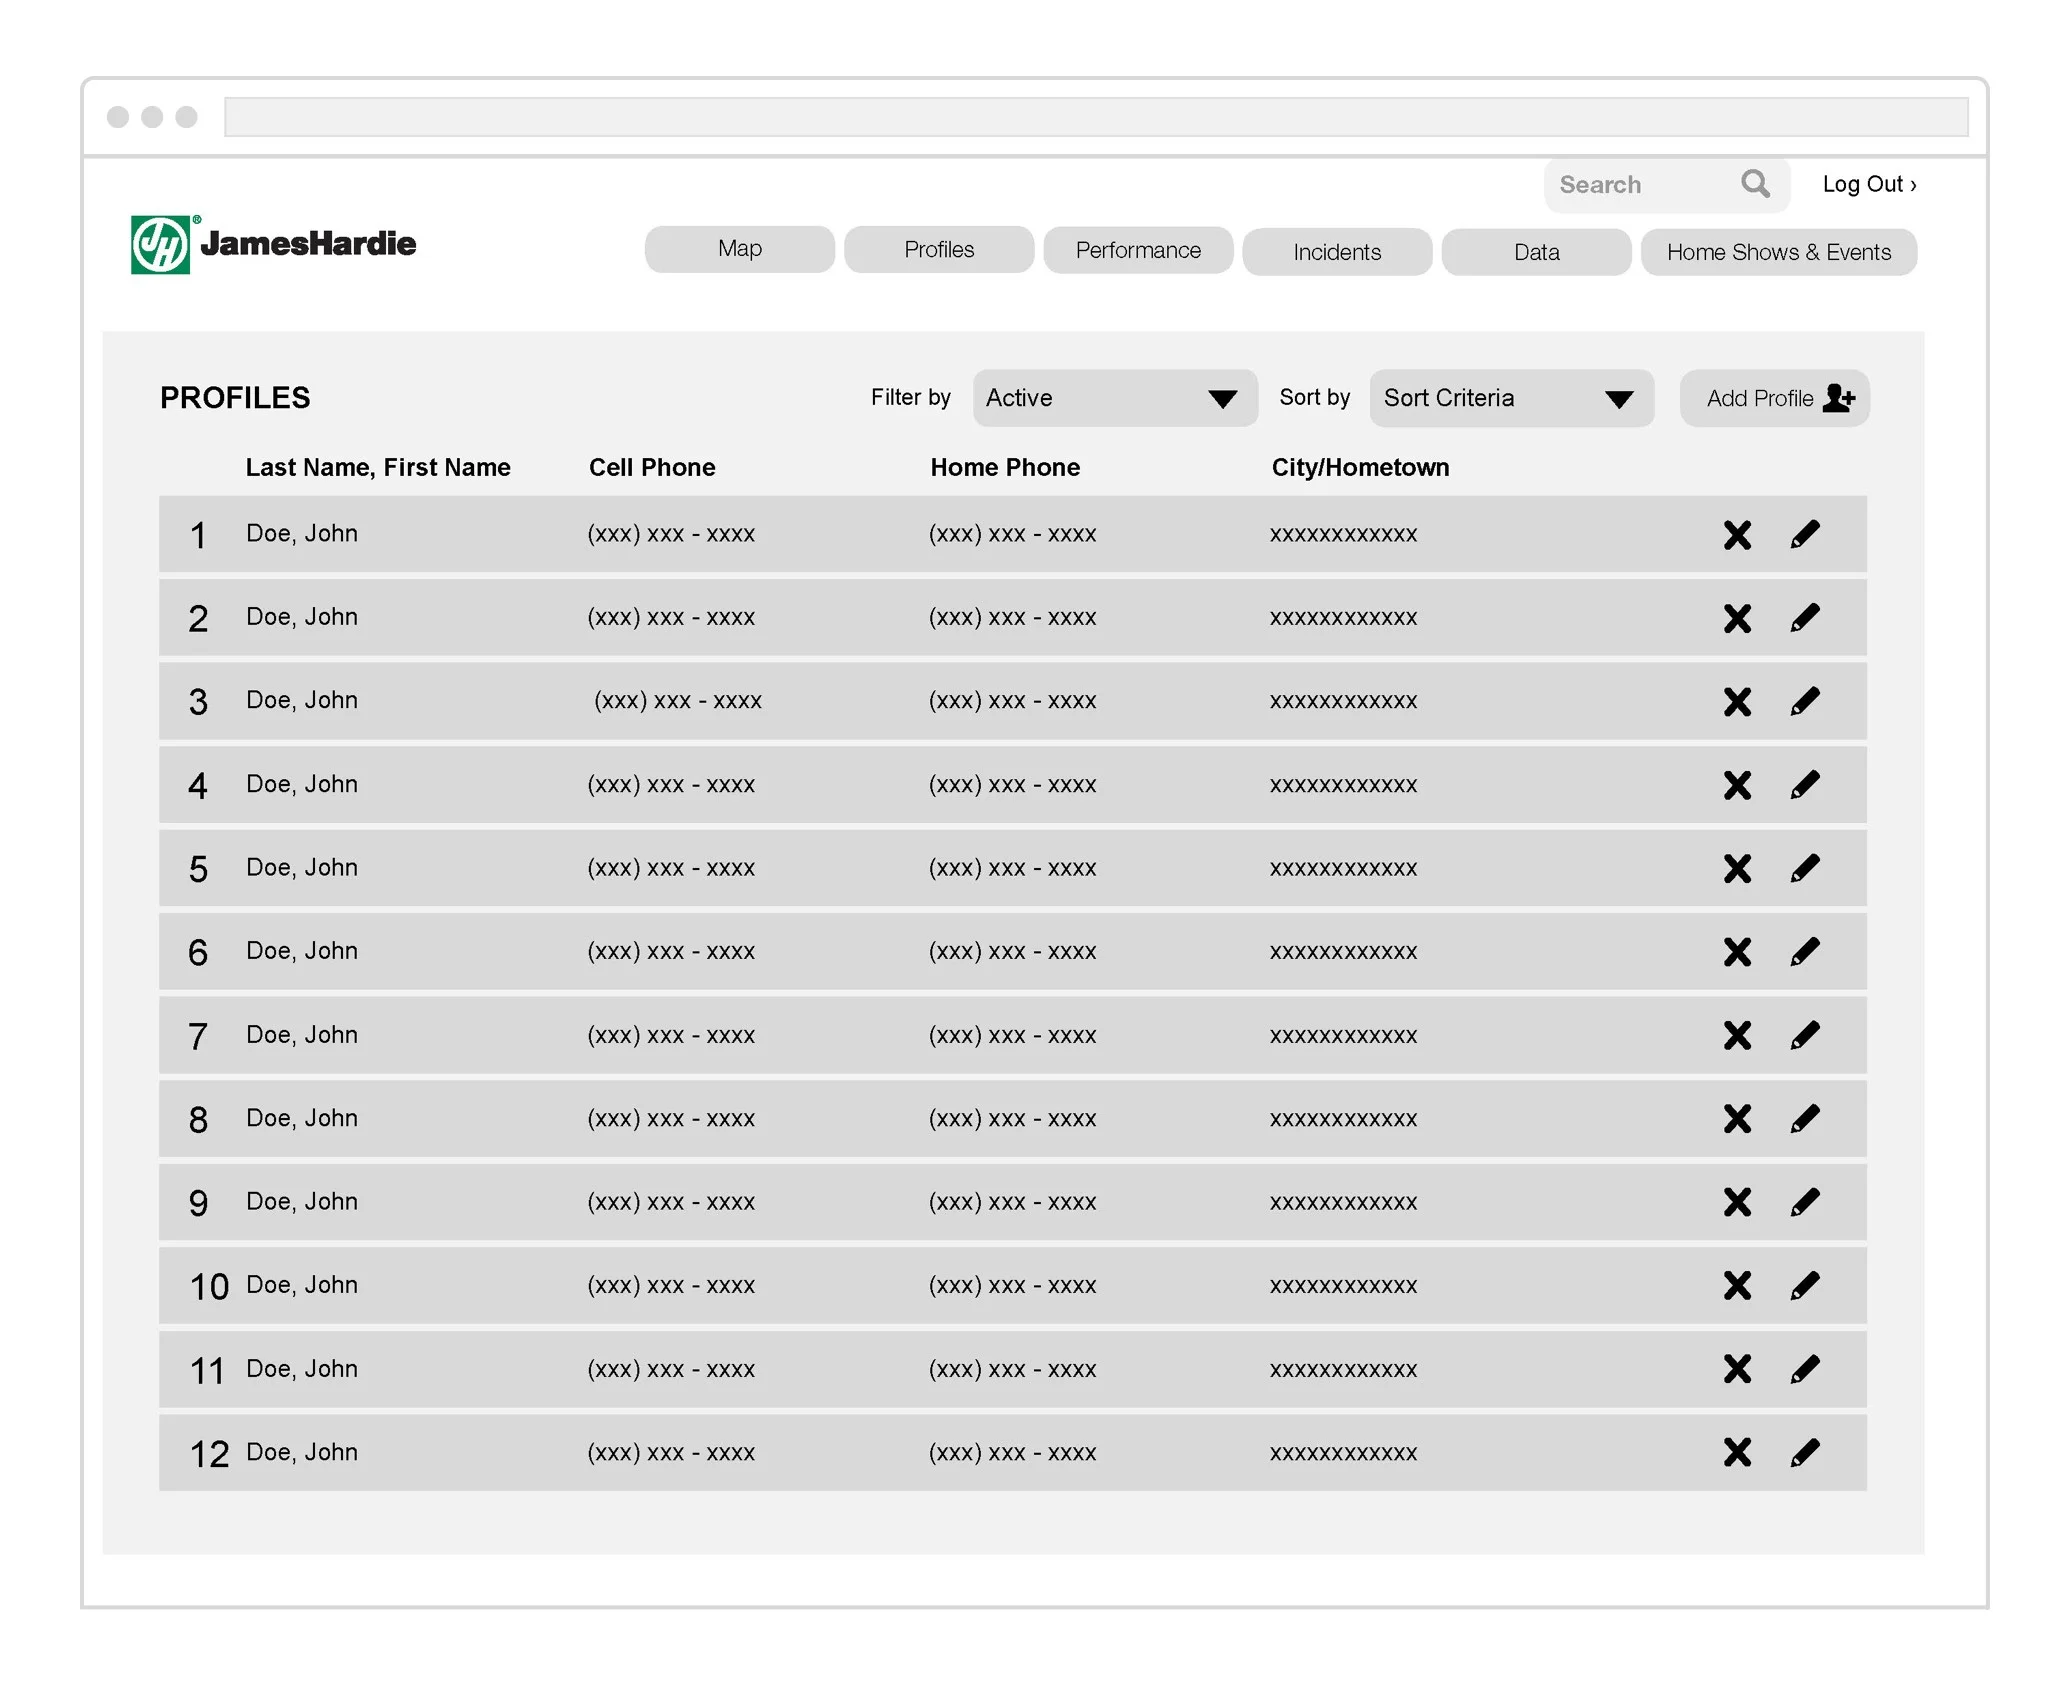2070x1688 pixels.
Task: Edit row 12 profile with pencil icon
Action: click(1804, 1452)
